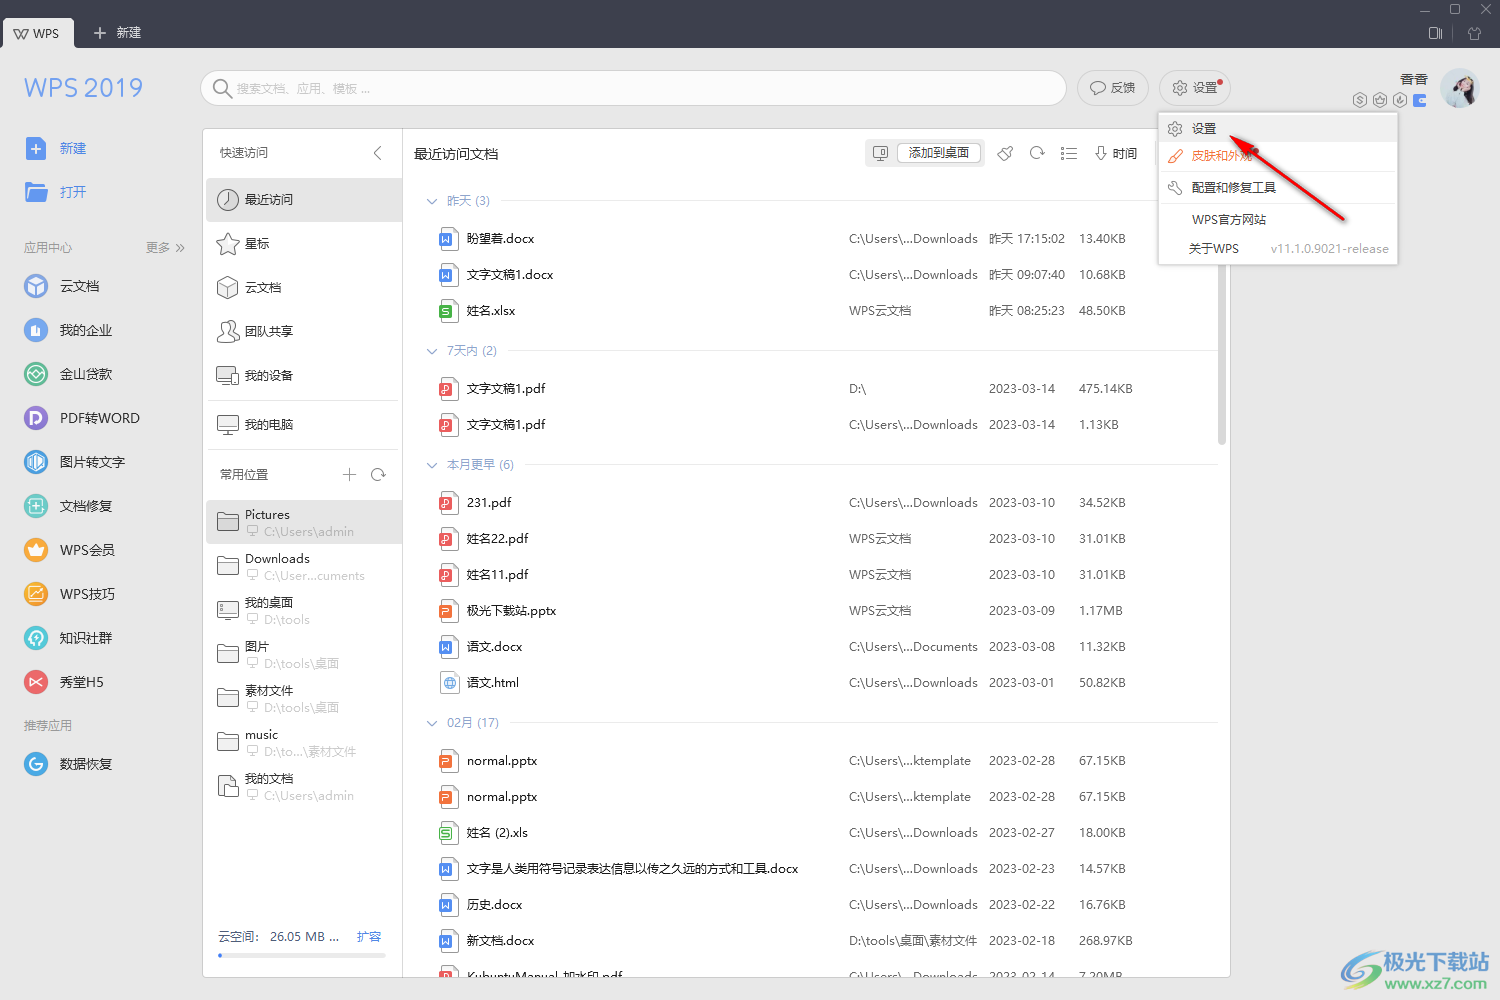The width and height of the screenshot is (1500, 1000).
Task: Collapse the 02月 (17) group
Action: [x=432, y=723]
